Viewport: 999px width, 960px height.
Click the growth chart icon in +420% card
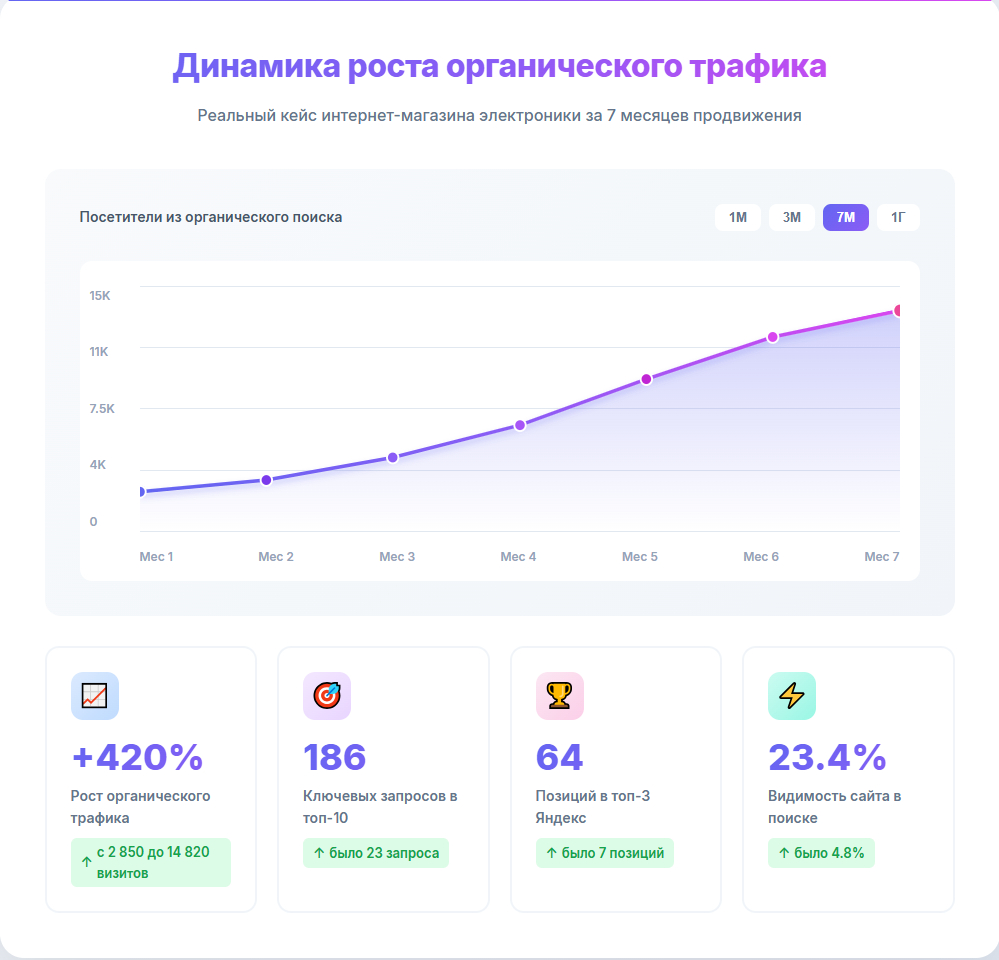[x=95, y=696]
